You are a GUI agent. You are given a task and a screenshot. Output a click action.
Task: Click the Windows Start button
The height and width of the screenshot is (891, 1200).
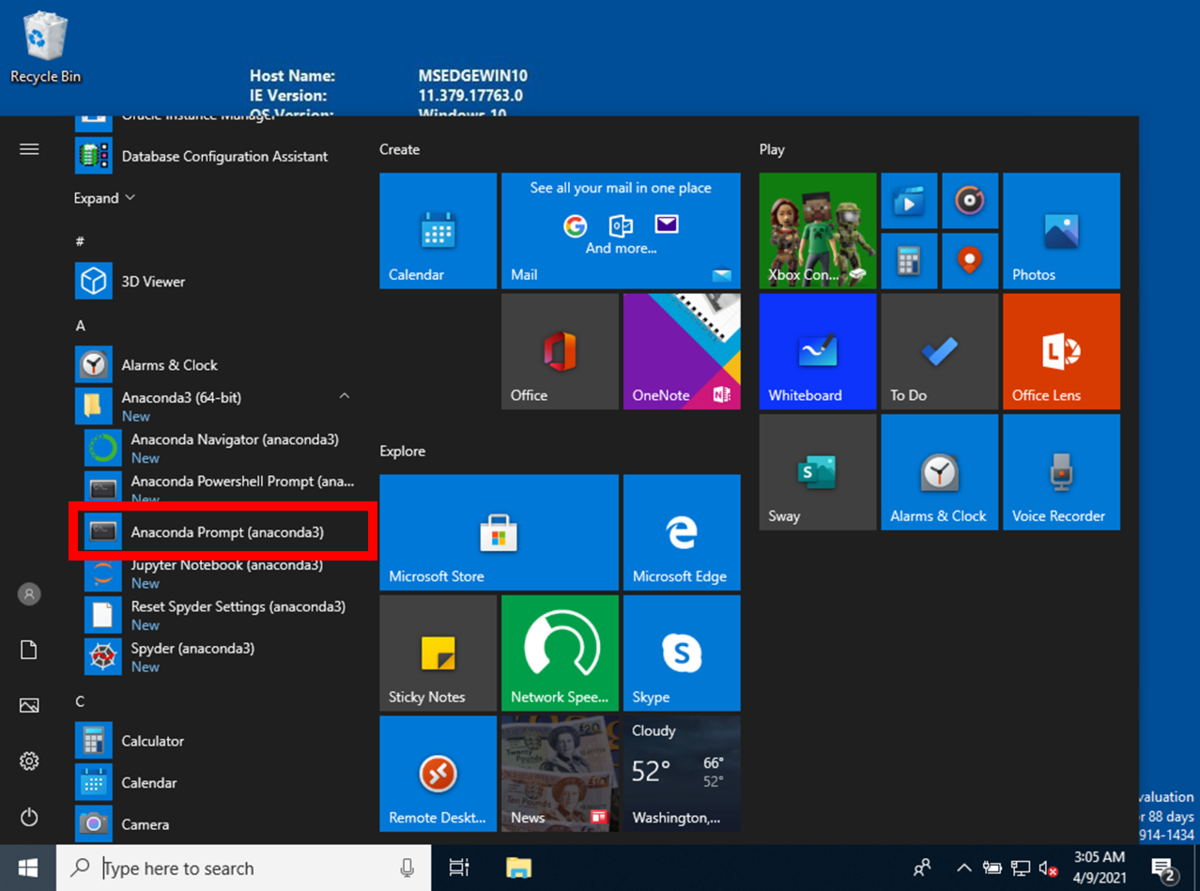[x=27, y=868]
